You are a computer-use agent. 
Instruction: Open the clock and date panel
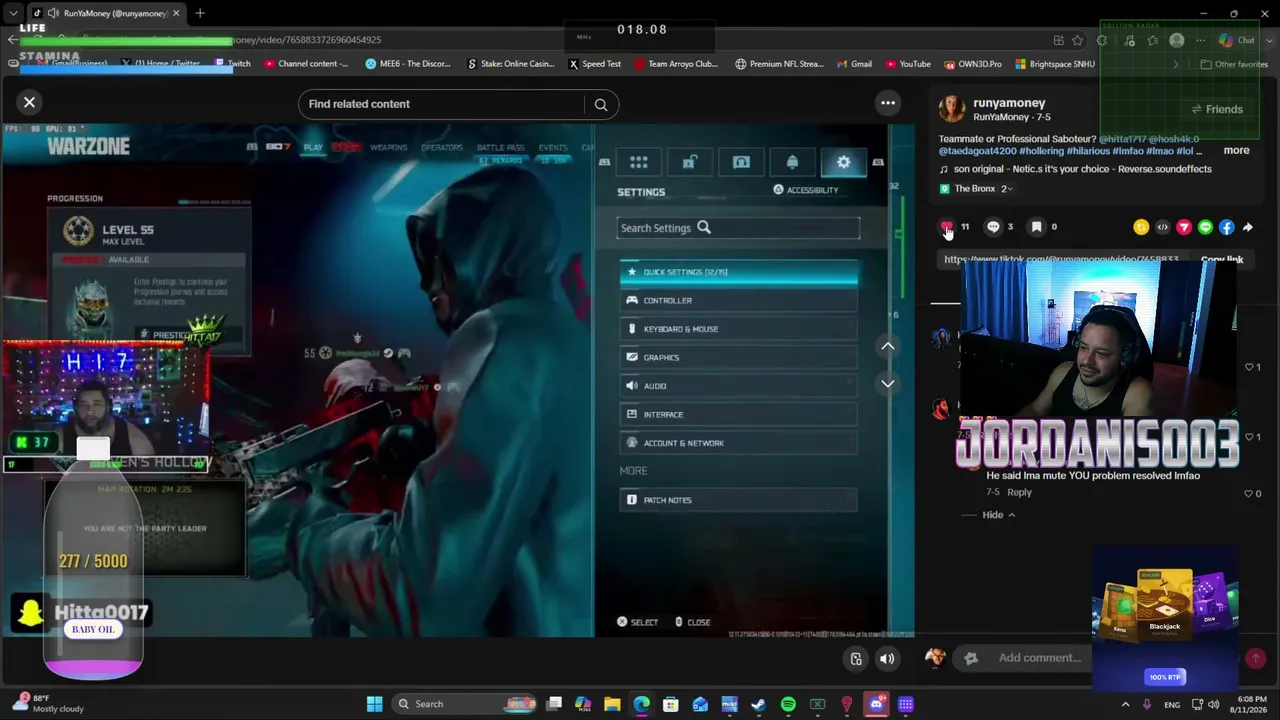coord(1250,704)
